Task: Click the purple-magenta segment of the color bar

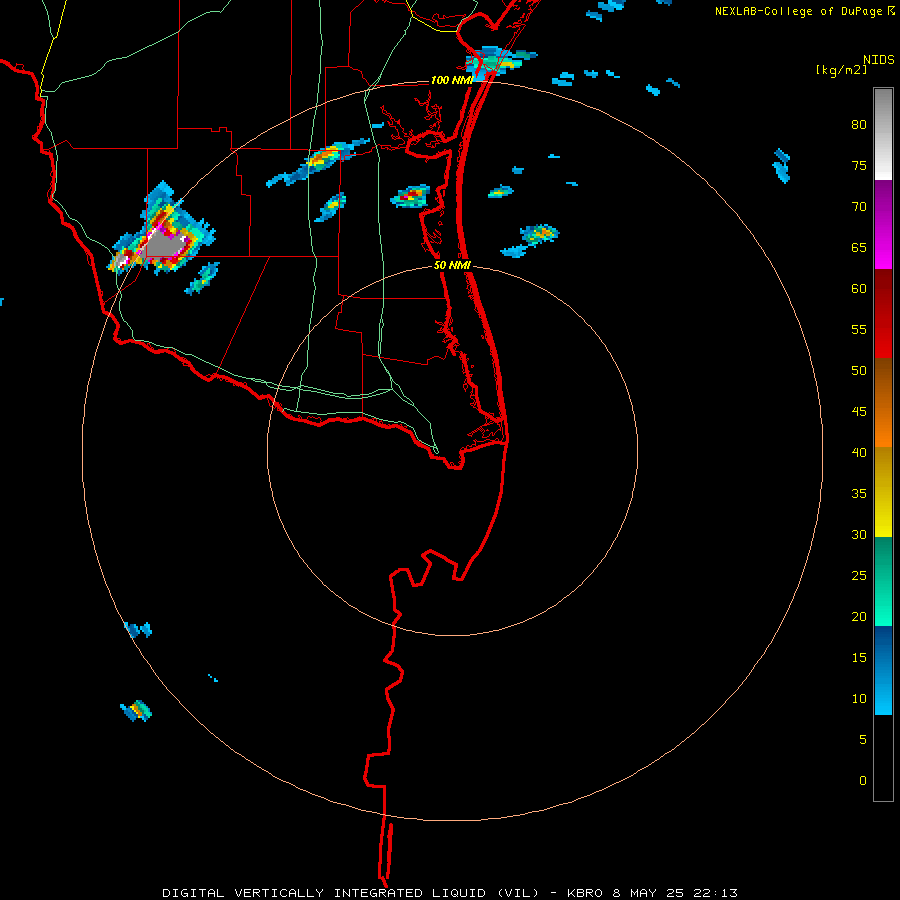Action: pos(883,225)
